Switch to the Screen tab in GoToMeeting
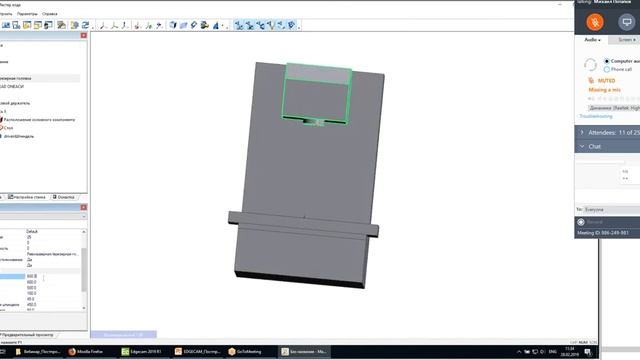Image resolution: width=640 pixels, height=360 pixels. (626, 40)
